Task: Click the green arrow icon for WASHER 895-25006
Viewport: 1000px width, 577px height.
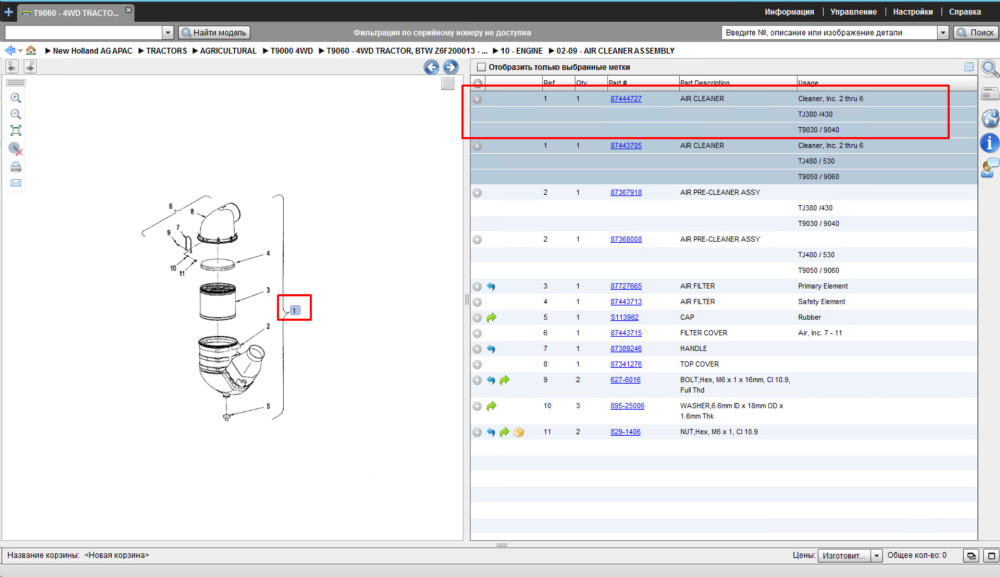Action: click(x=492, y=406)
